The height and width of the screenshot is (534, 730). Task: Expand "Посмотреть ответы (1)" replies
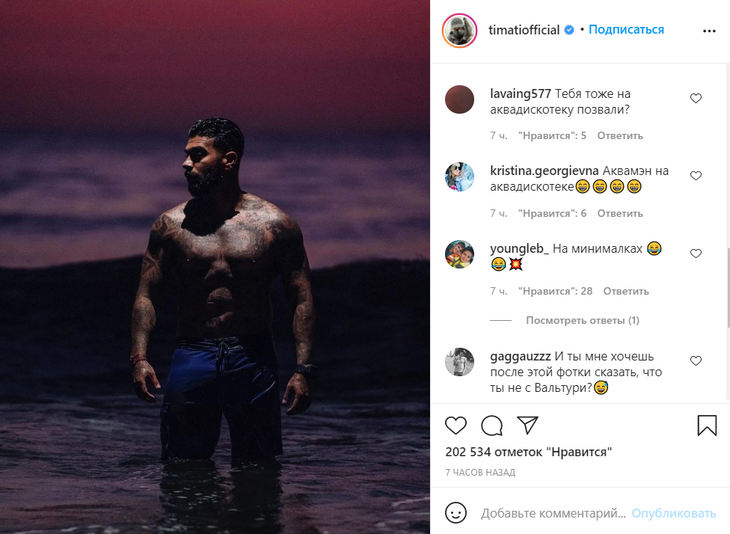pos(582,320)
